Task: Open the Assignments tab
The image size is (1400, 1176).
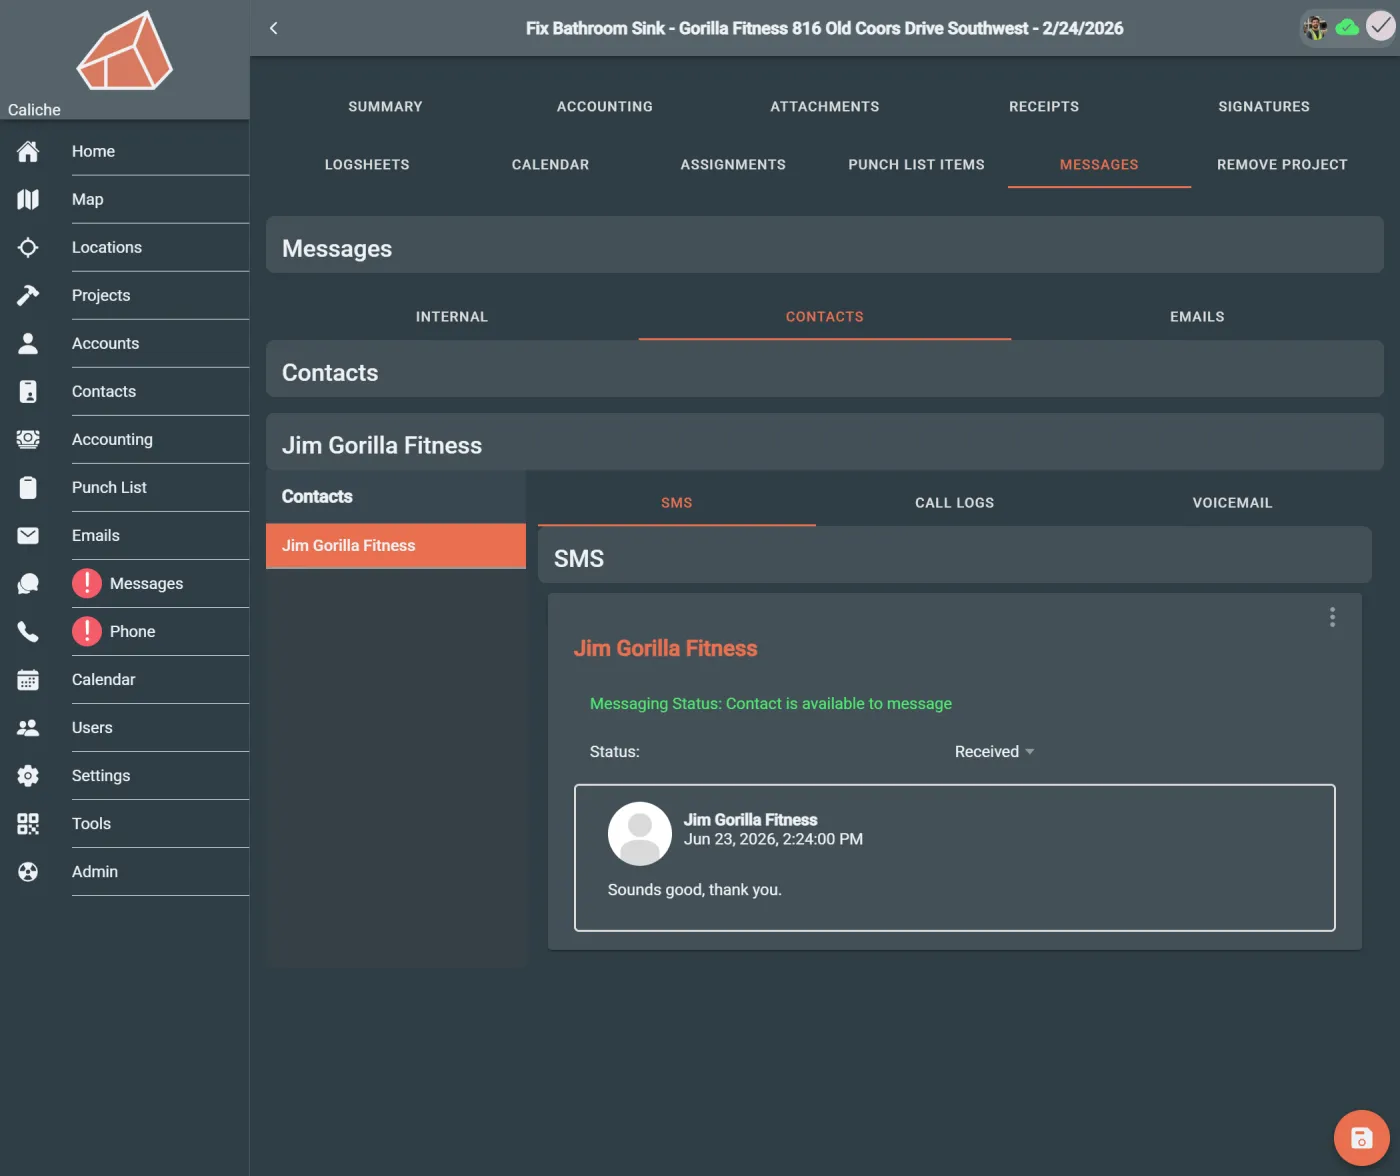Action: pyautogui.click(x=733, y=164)
